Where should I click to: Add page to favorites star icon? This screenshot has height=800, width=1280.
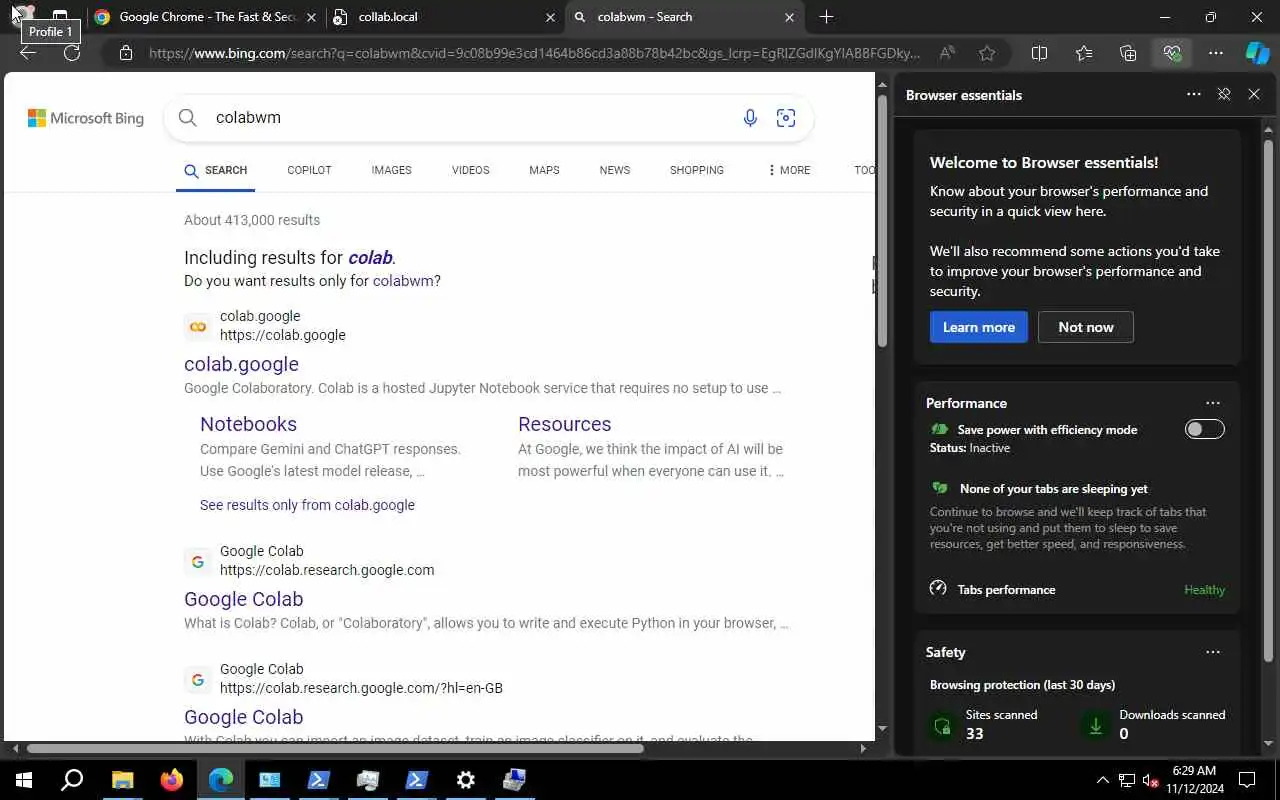pyautogui.click(x=987, y=53)
